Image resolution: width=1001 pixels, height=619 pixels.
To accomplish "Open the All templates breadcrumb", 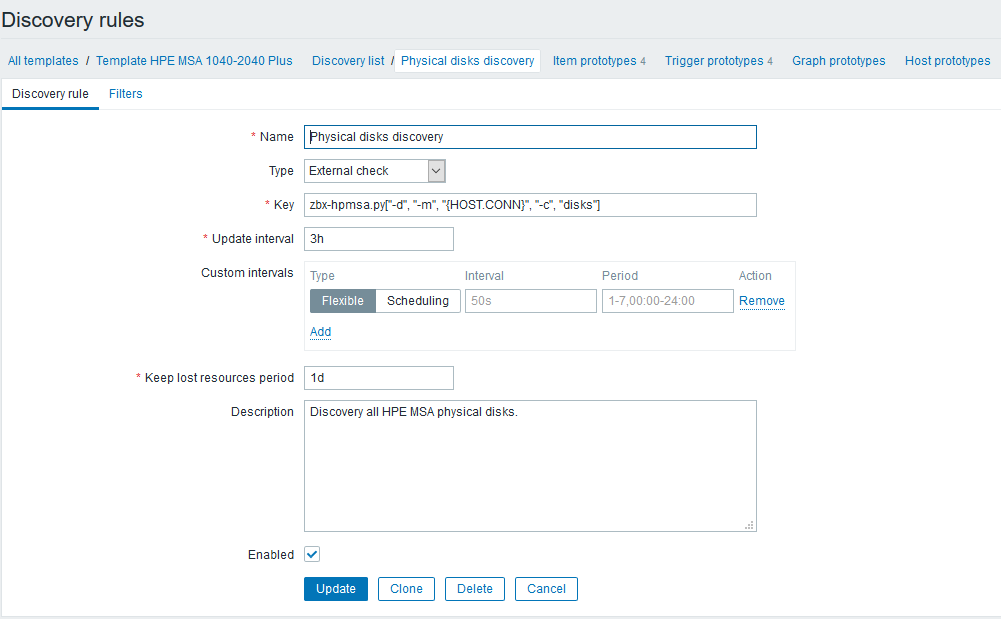I will click(43, 60).
